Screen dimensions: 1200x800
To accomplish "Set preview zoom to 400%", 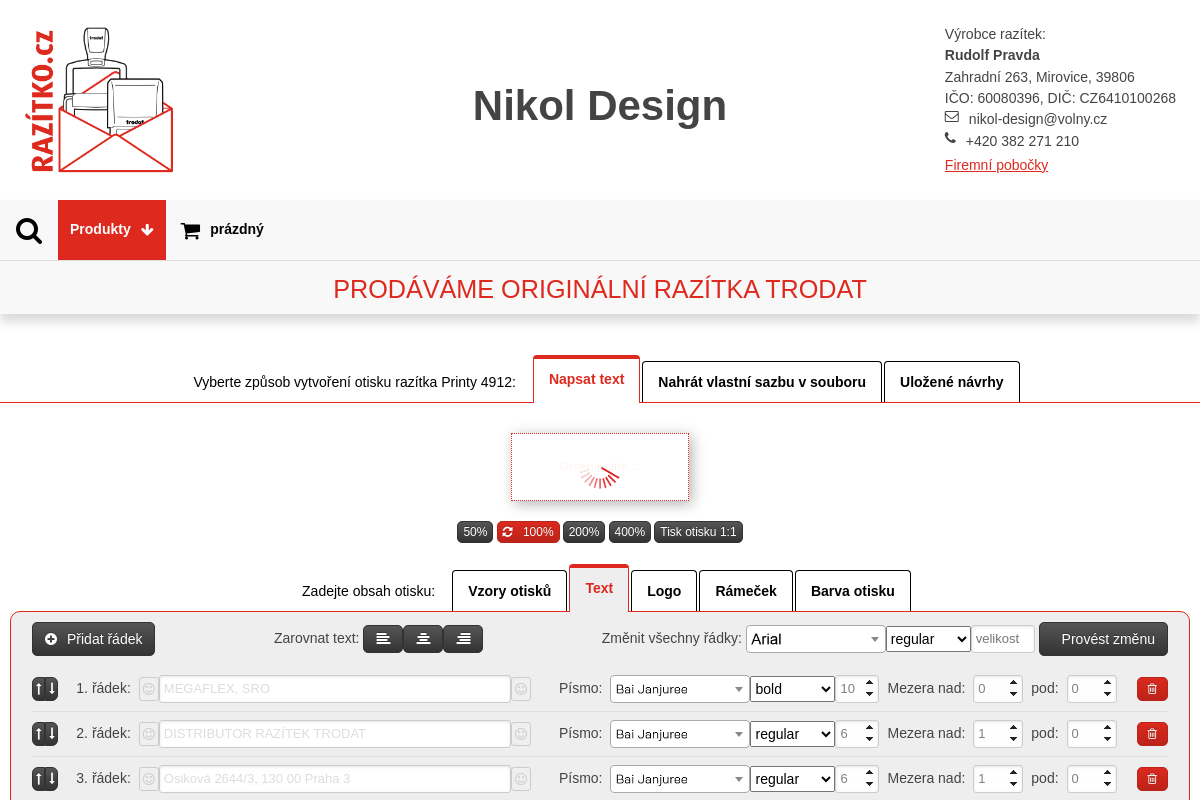I will [x=630, y=532].
